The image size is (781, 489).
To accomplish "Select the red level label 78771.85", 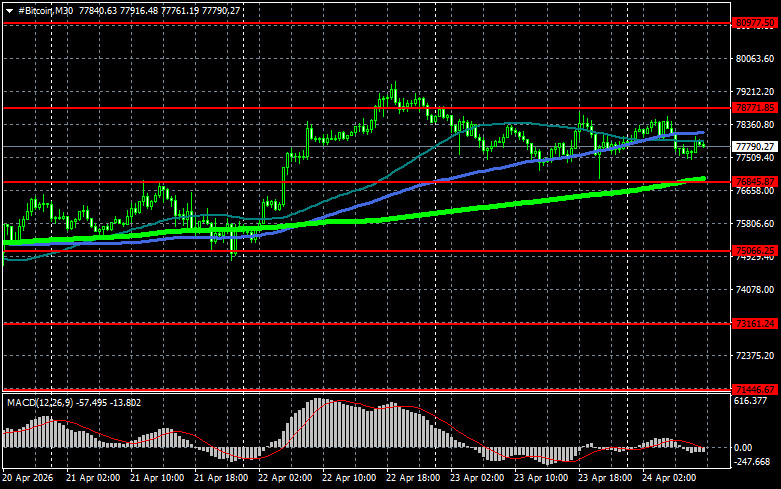I will (x=756, y=108).
